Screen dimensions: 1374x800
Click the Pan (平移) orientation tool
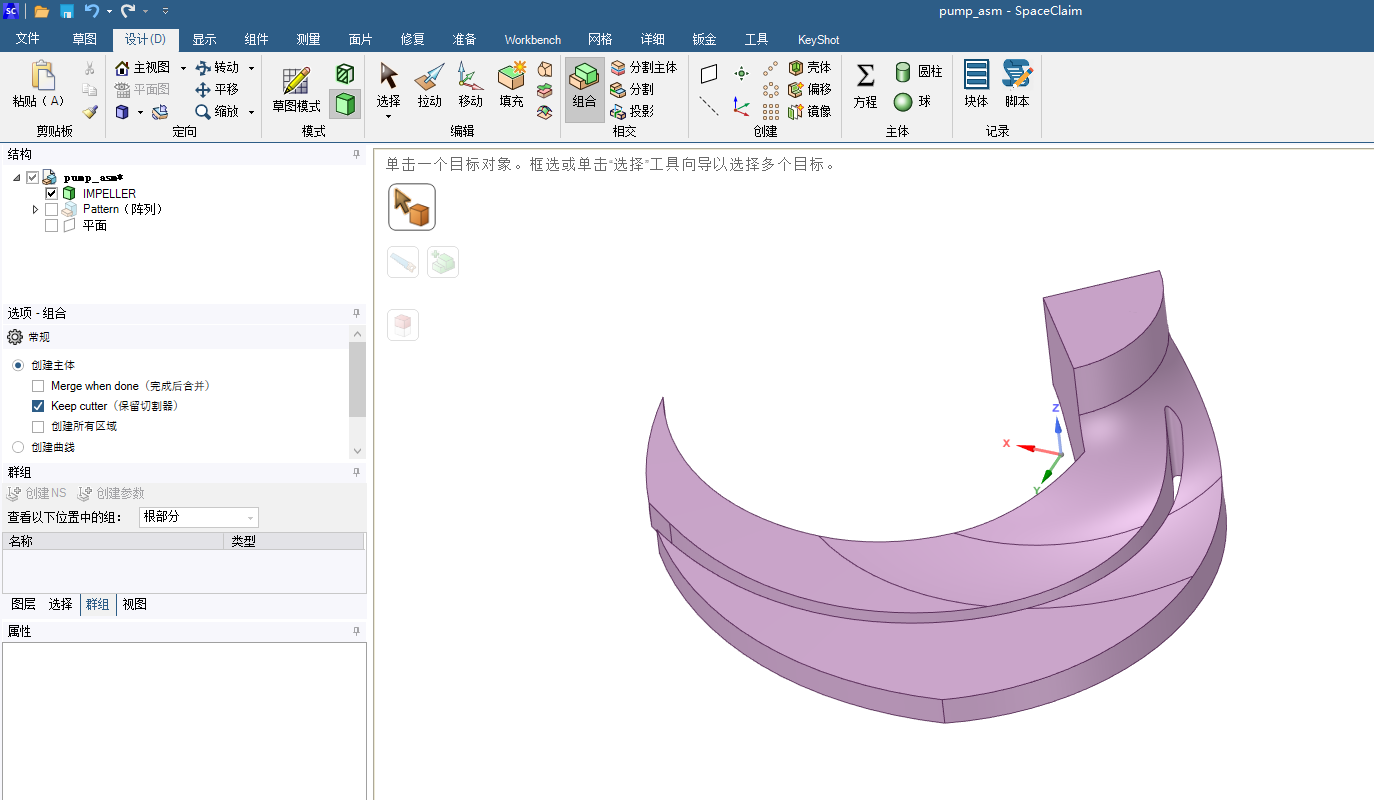click(x=217, y=89)
